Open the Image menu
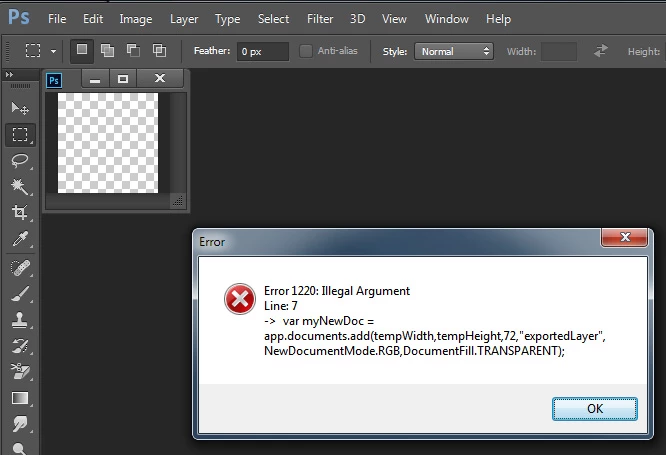 (135, 19)
